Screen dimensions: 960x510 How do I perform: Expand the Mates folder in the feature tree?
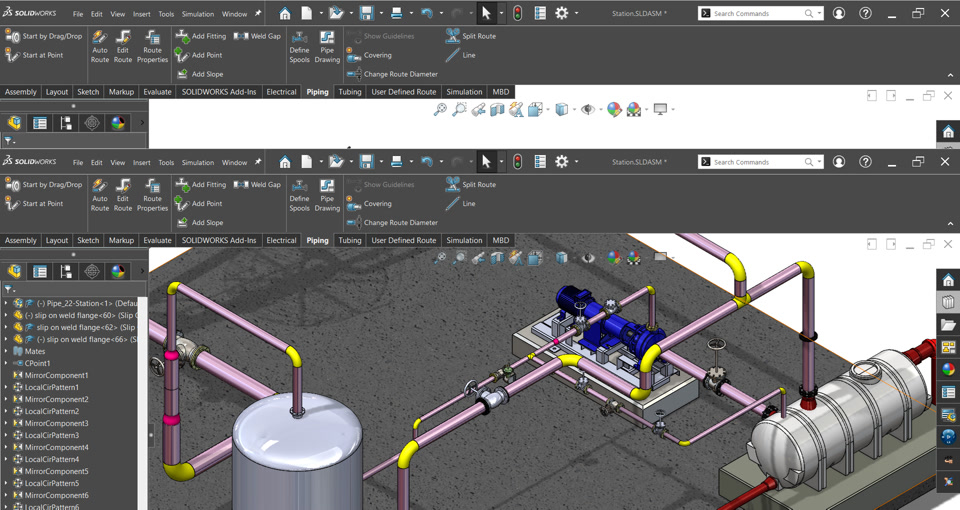click(x=6, y=351)
